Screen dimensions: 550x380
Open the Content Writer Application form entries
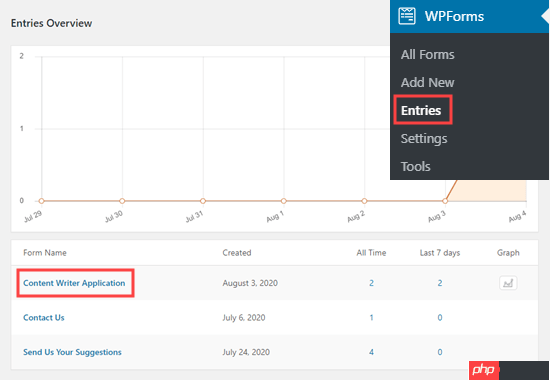74,283
